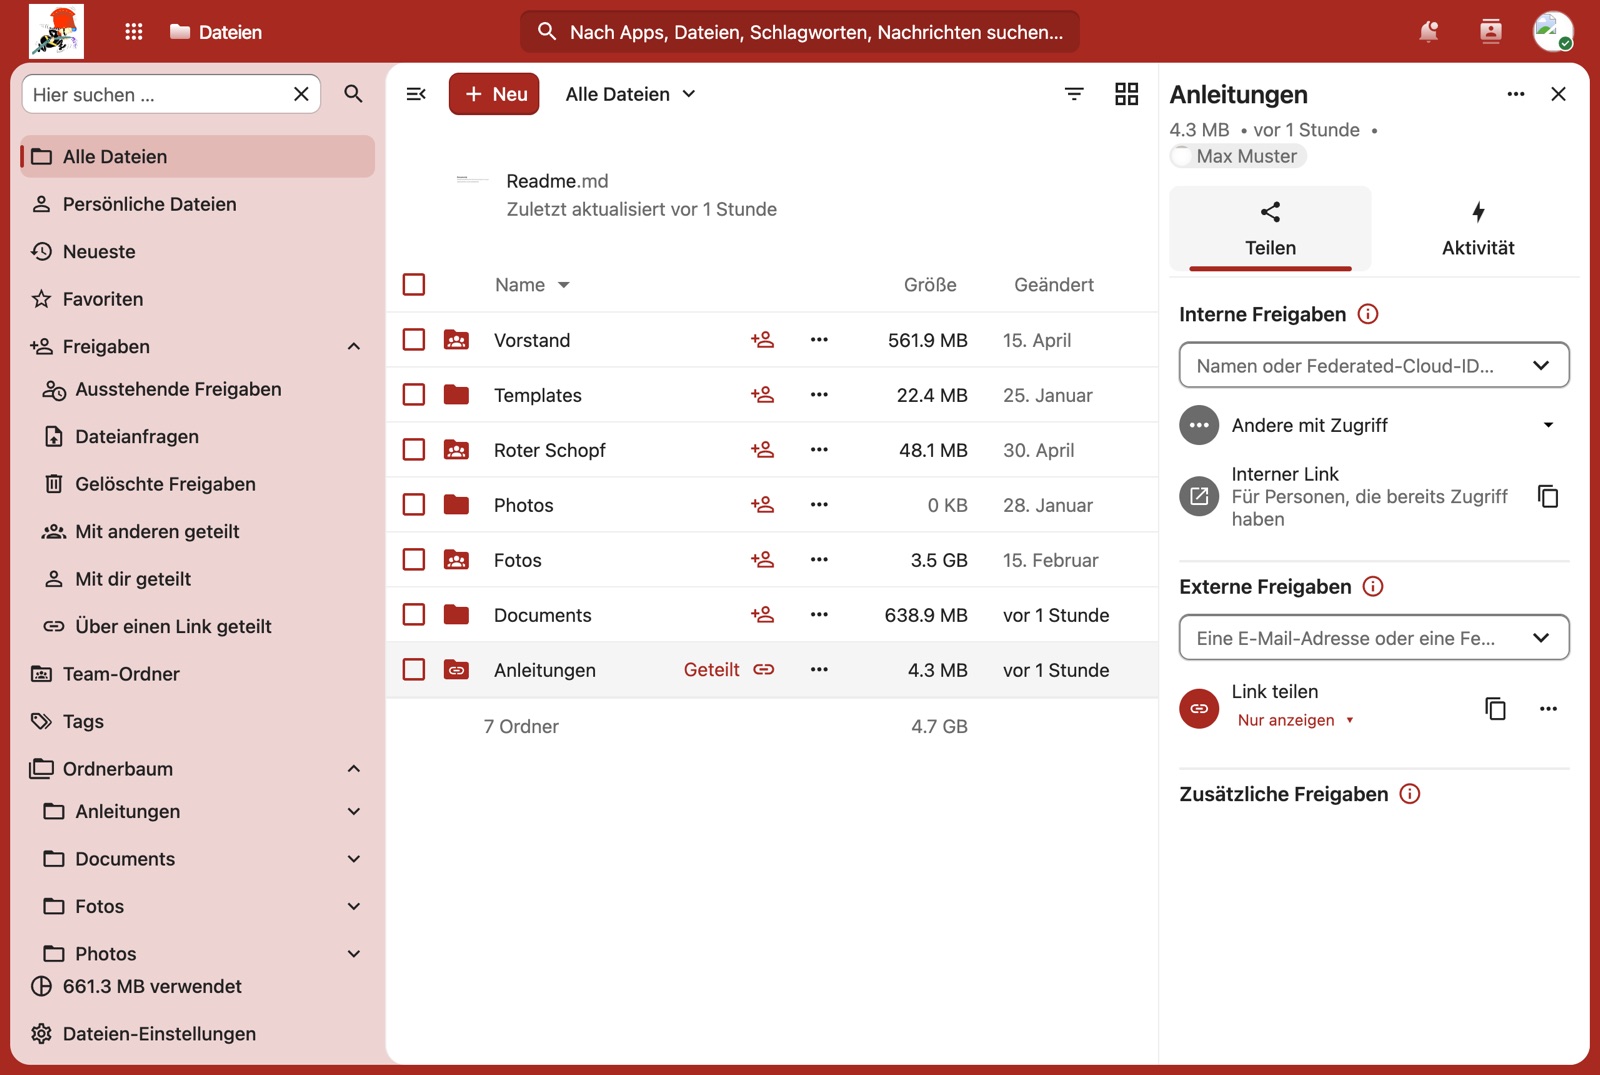Open the Favoriten view
This screenshot has height=1075, width=1600.
(x=198, y=299)
